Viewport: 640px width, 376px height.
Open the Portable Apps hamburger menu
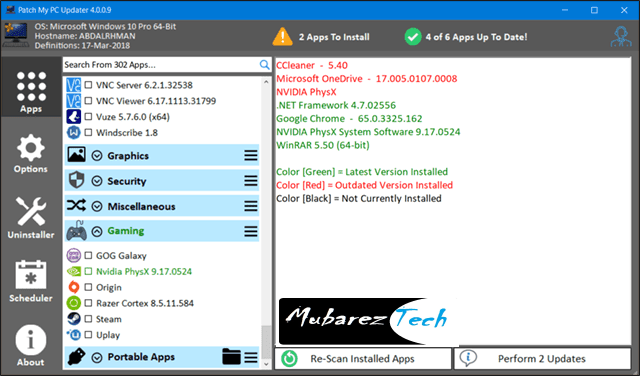click(251, 358)
